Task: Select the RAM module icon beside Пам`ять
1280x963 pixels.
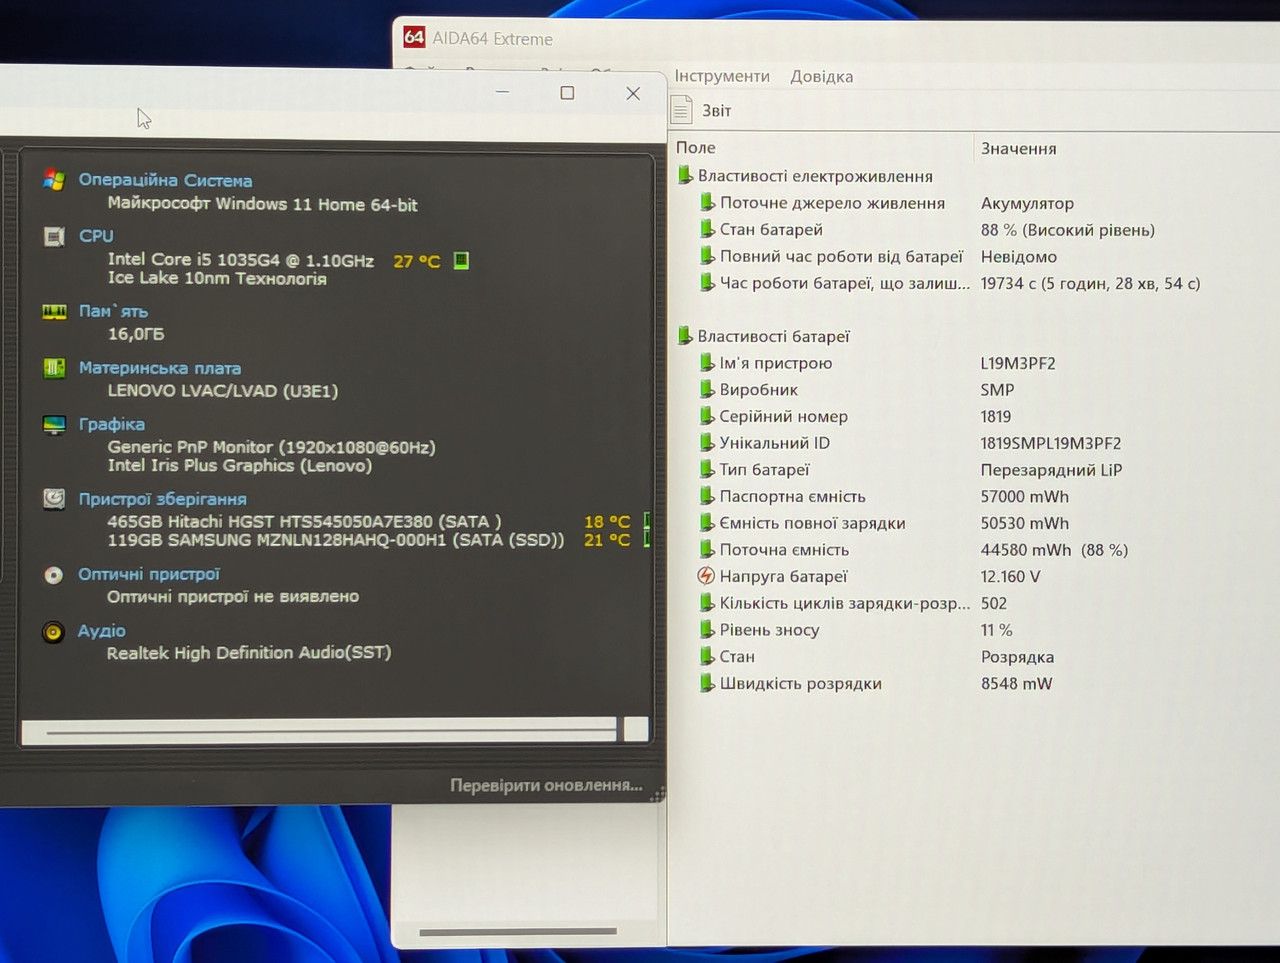Action: click(x=54, y=312)
